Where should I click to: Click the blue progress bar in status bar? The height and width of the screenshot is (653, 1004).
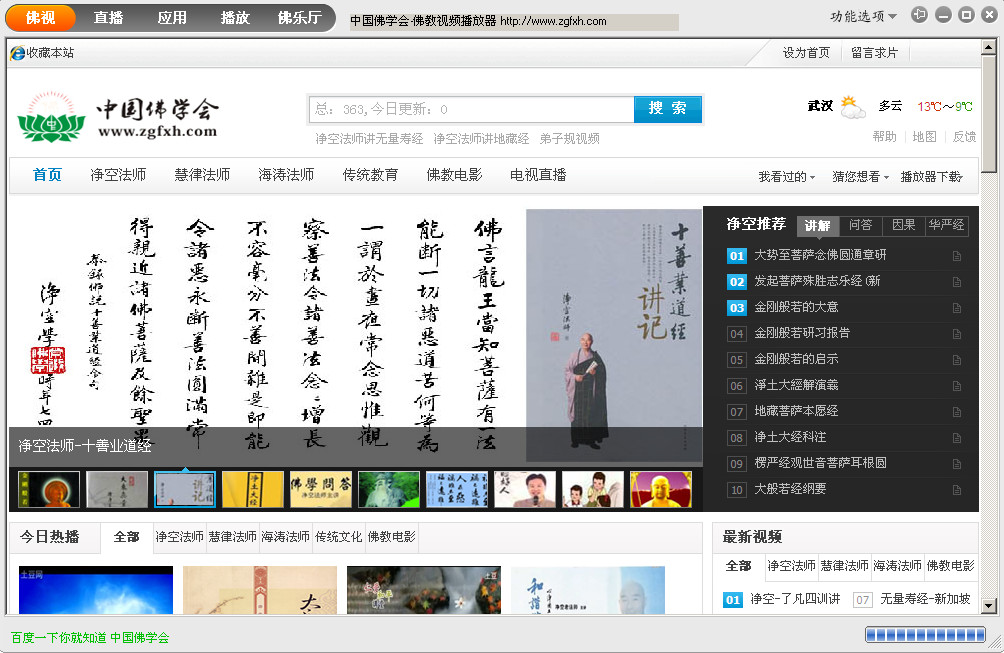tap(925, 635)
